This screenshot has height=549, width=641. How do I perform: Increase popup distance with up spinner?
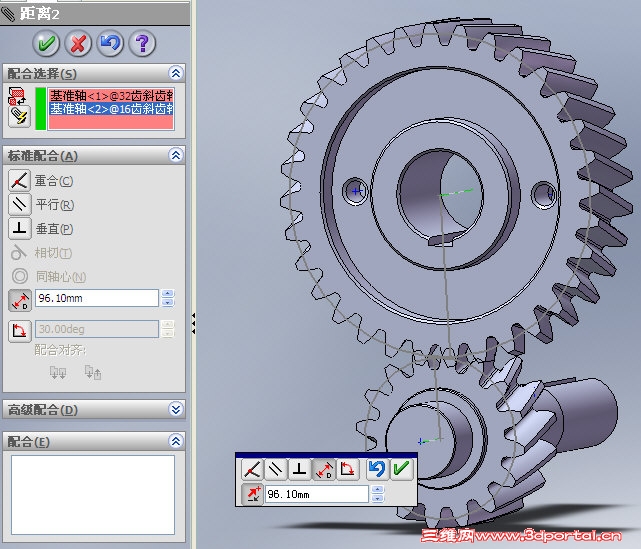378,490
